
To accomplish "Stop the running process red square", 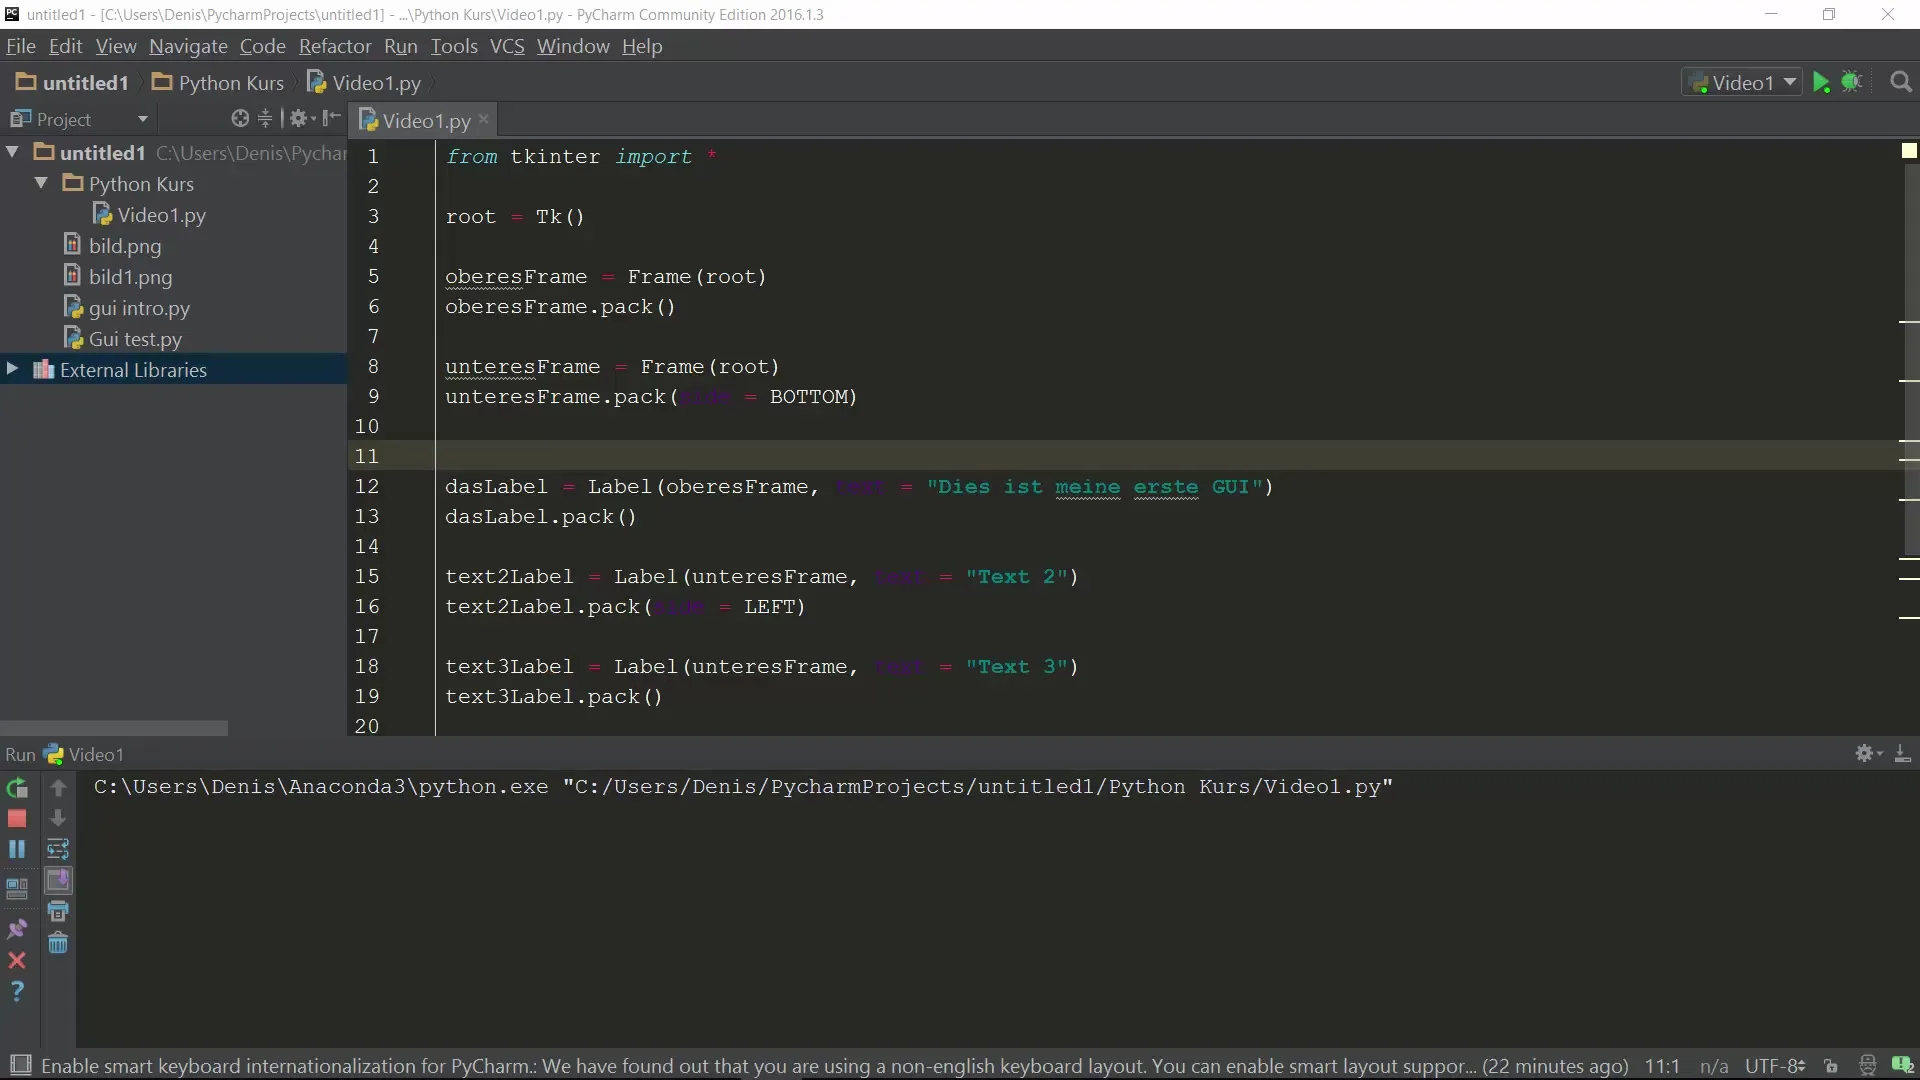I will (x=17, y=819).
